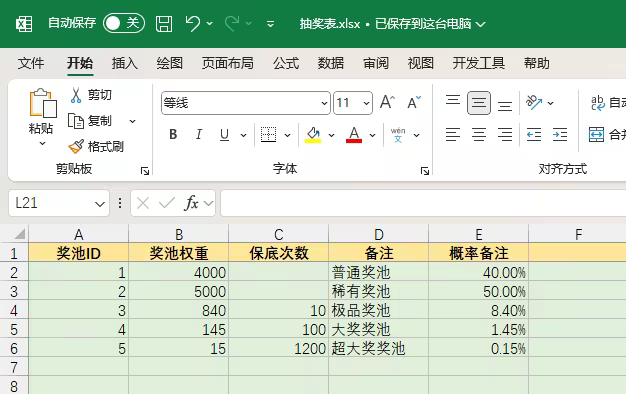
Task: Toggle Underline formatting
Action: [224, 135]
